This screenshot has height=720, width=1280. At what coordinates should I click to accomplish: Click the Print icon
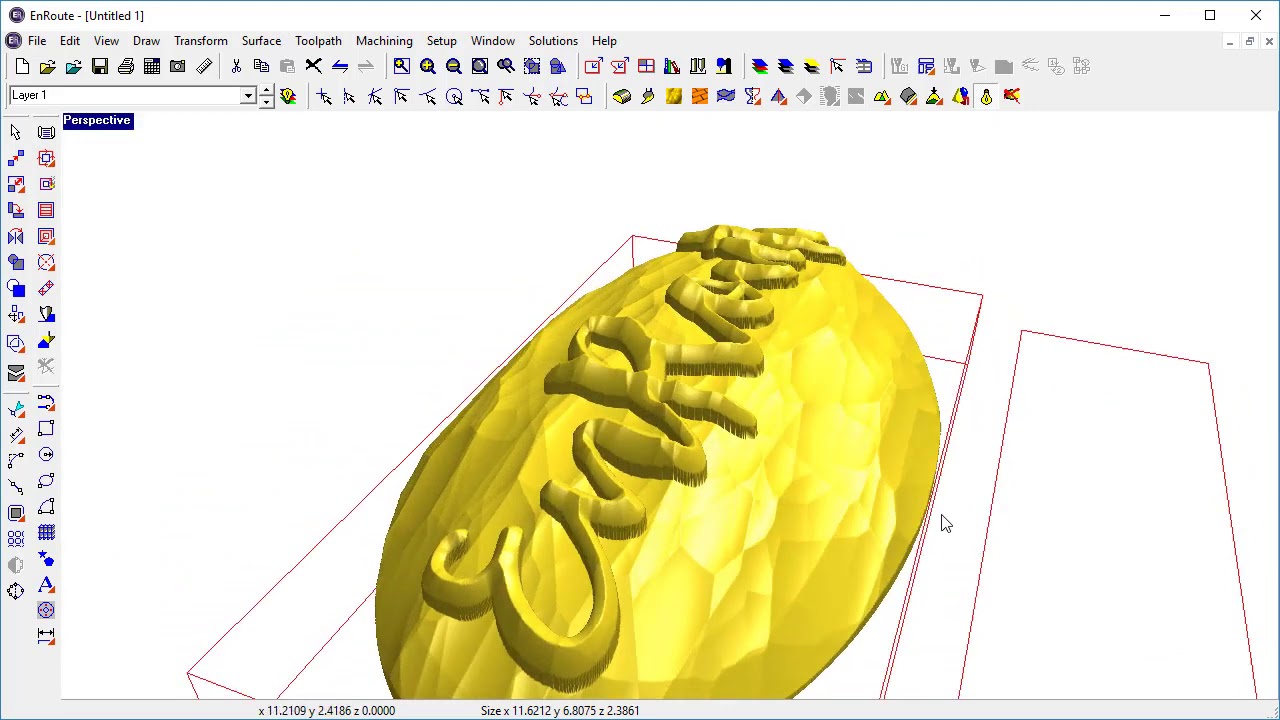point(126,66)
